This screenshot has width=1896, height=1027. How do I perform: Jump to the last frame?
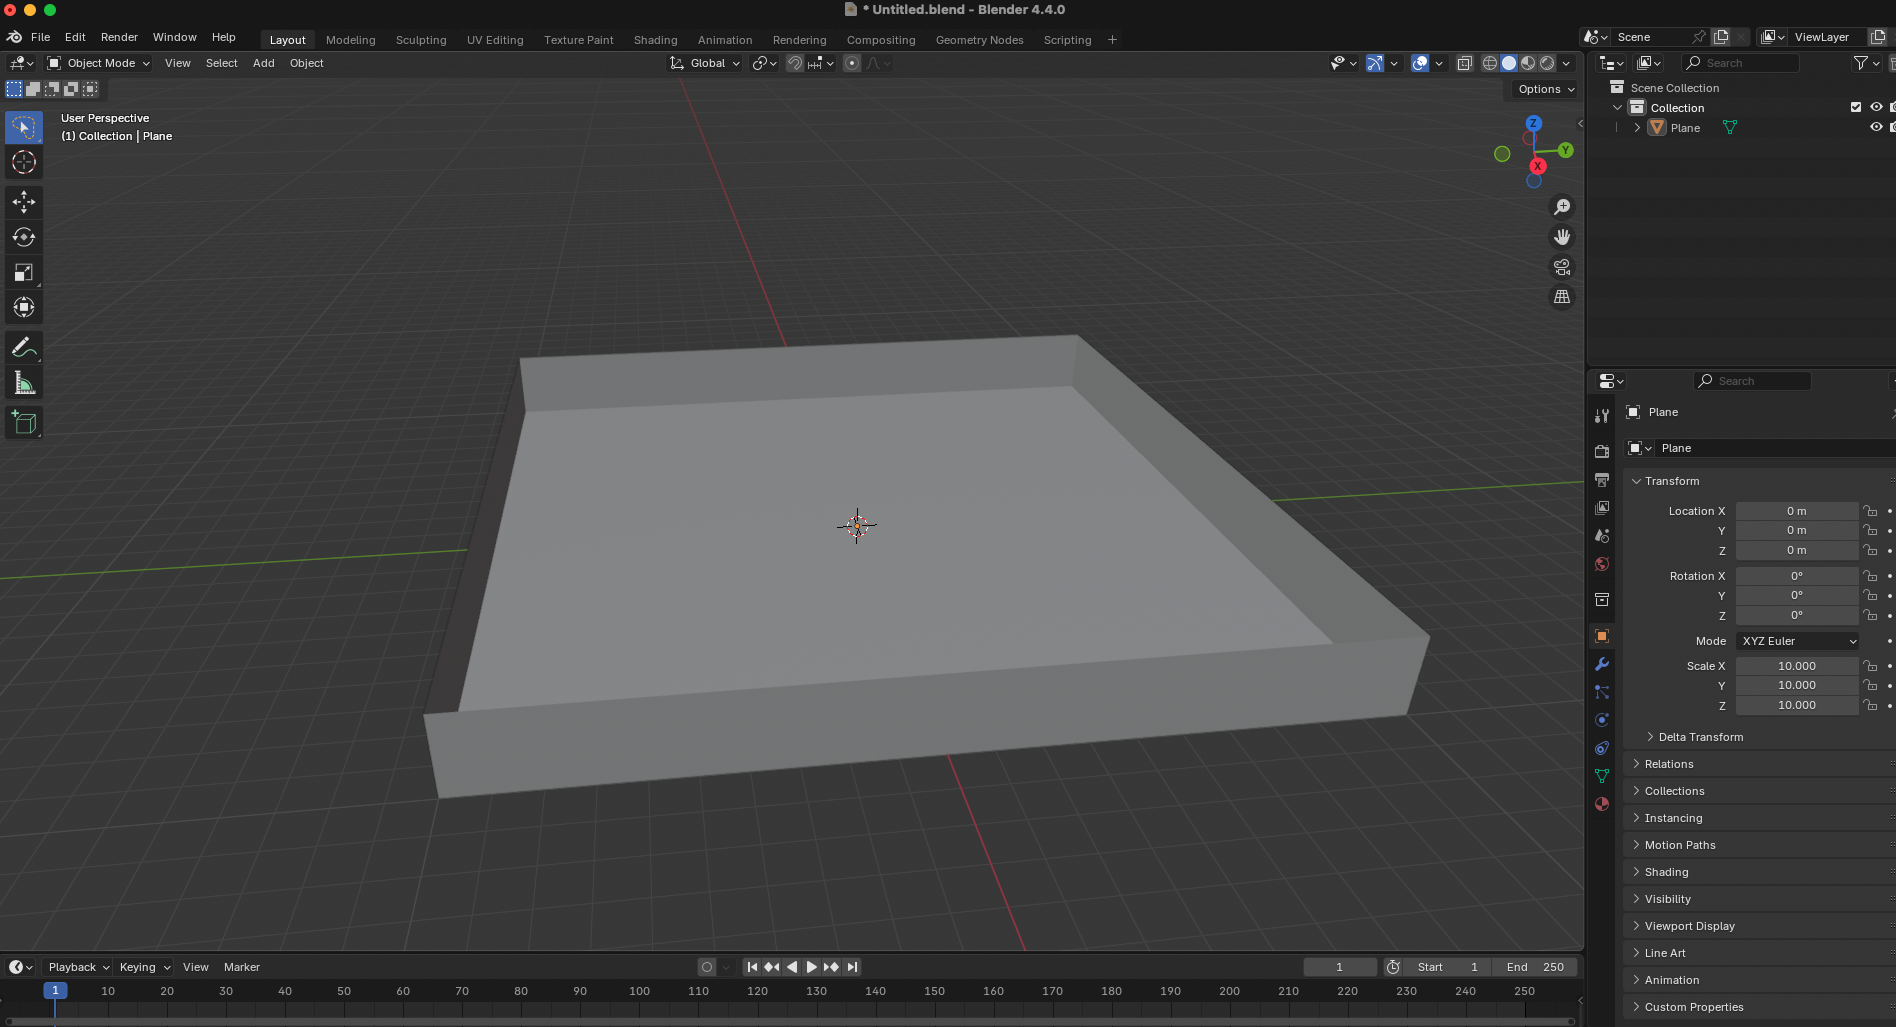coord(852,967)
